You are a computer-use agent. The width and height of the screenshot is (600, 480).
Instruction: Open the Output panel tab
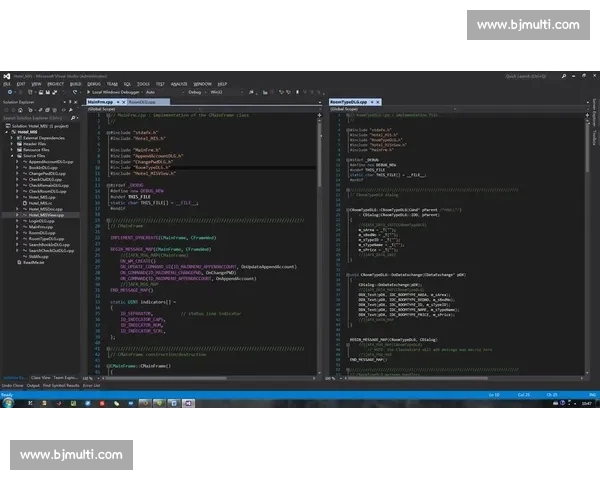(33, 386)
